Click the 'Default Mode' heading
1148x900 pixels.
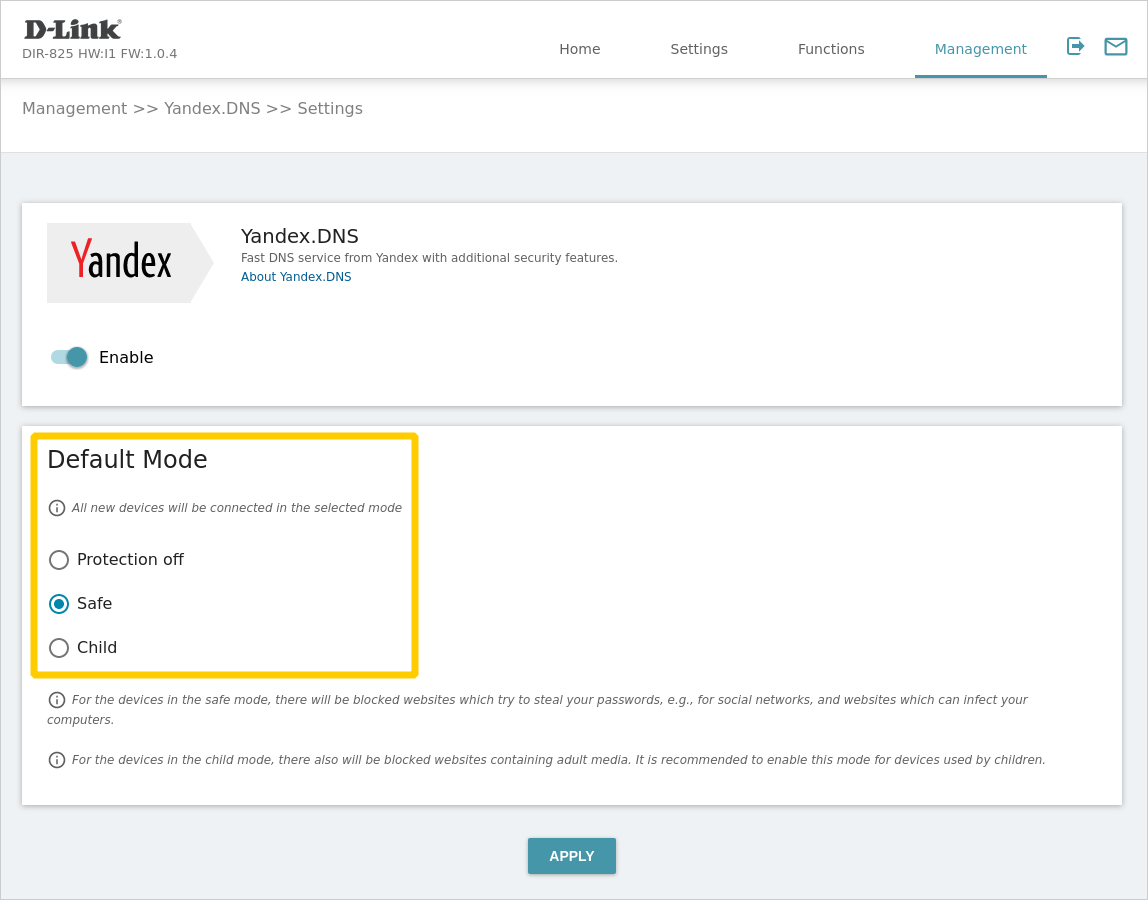point(127,460)
